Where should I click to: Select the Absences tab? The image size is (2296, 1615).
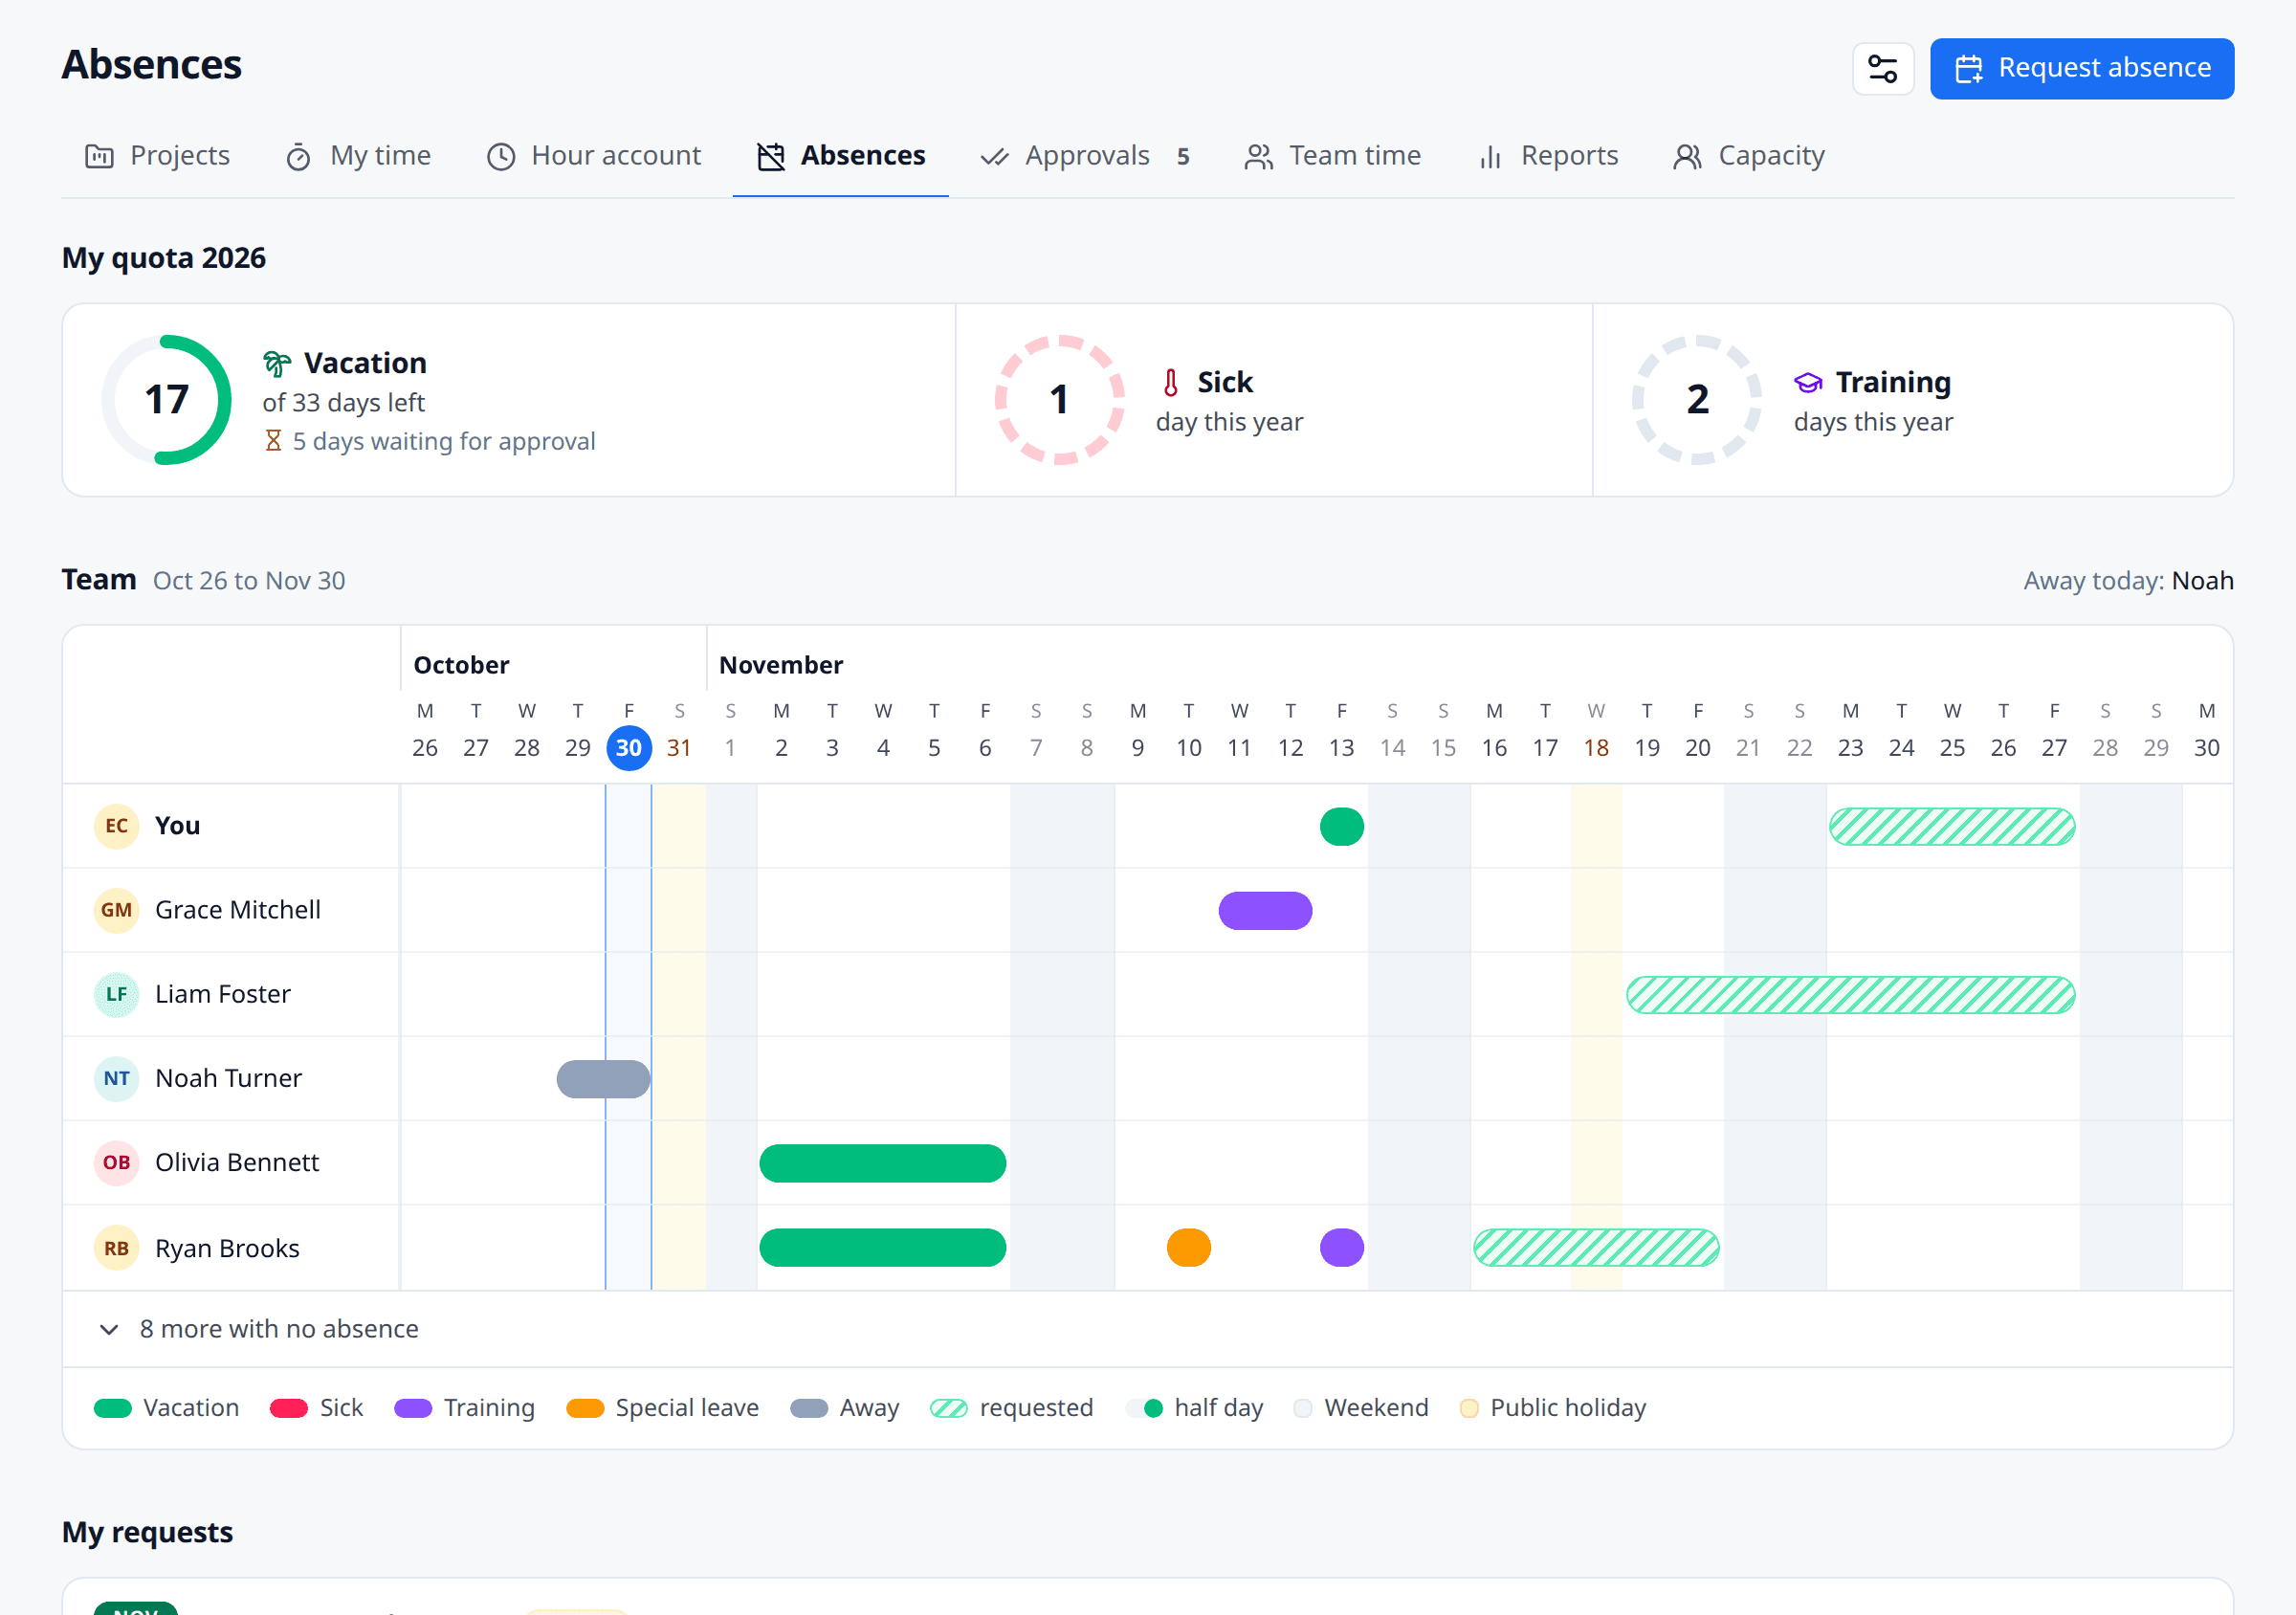841,156
